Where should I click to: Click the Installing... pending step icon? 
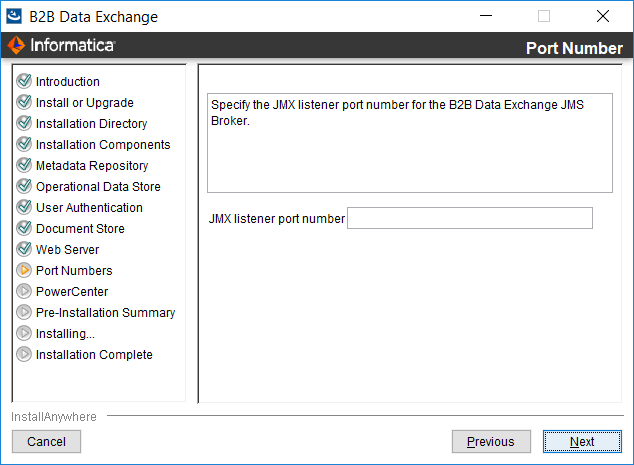point(24,333)
